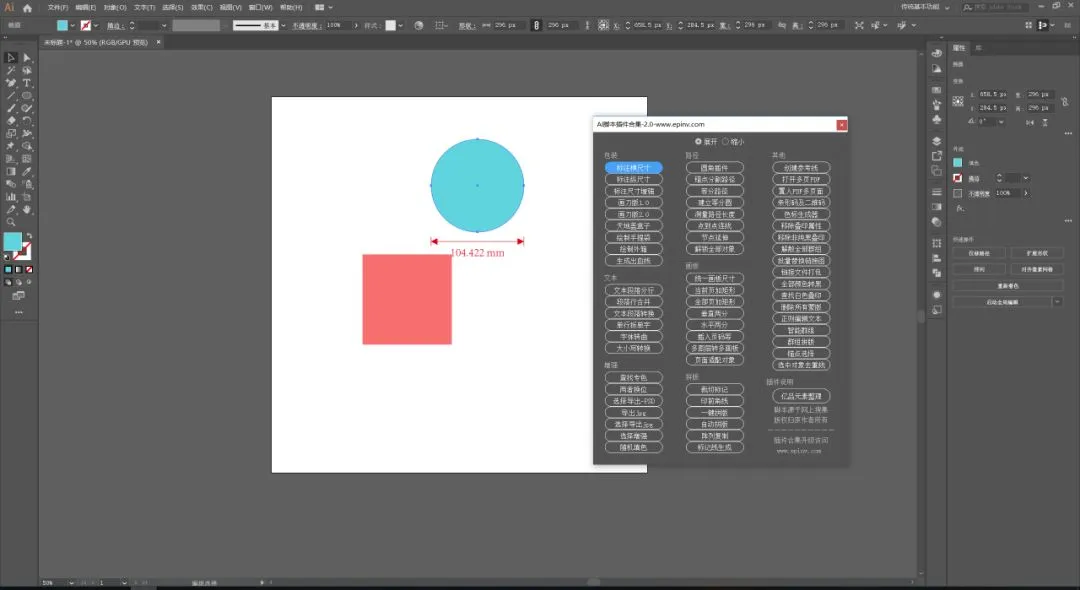
Task: Click the 统一画板尺寸 plugin button
Action: coord(715,278)
